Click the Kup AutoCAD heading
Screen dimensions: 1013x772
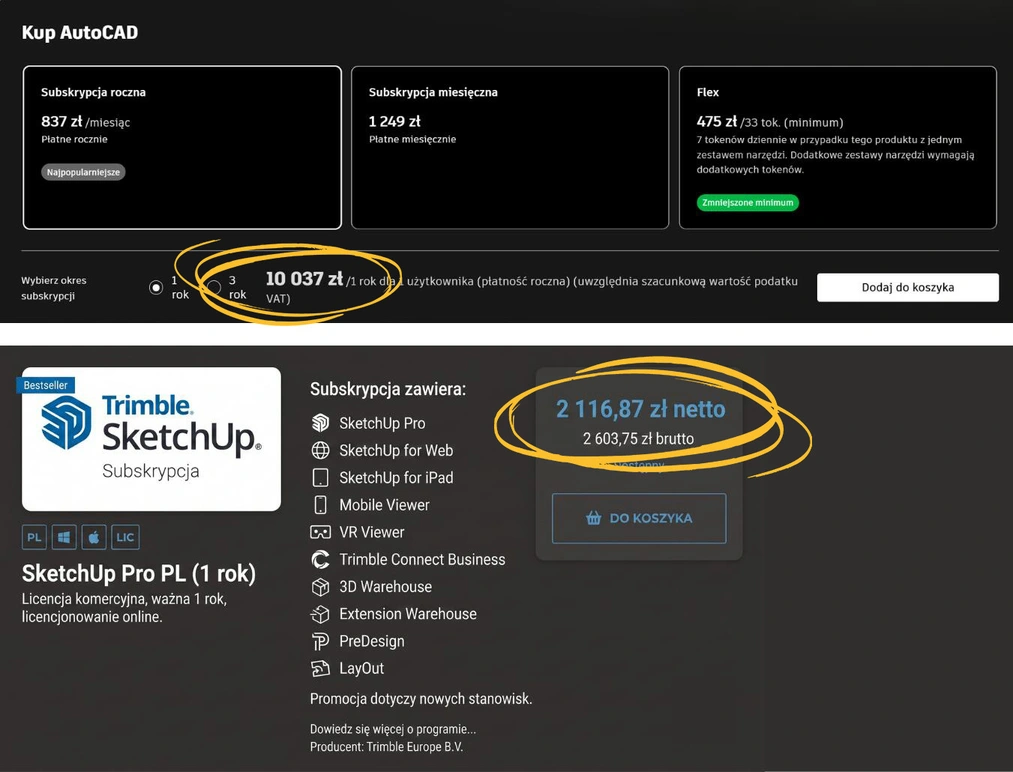[x=80, y=32]
